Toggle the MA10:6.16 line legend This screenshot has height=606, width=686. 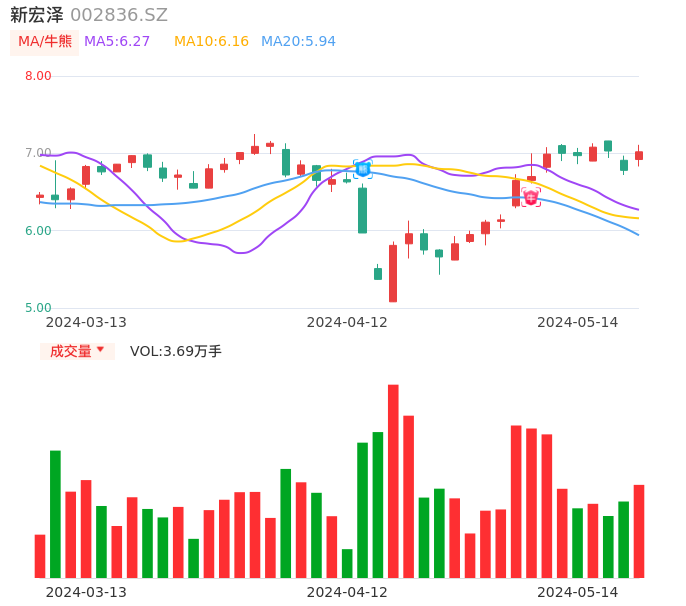pyautogui.click(x=211, y=41)
